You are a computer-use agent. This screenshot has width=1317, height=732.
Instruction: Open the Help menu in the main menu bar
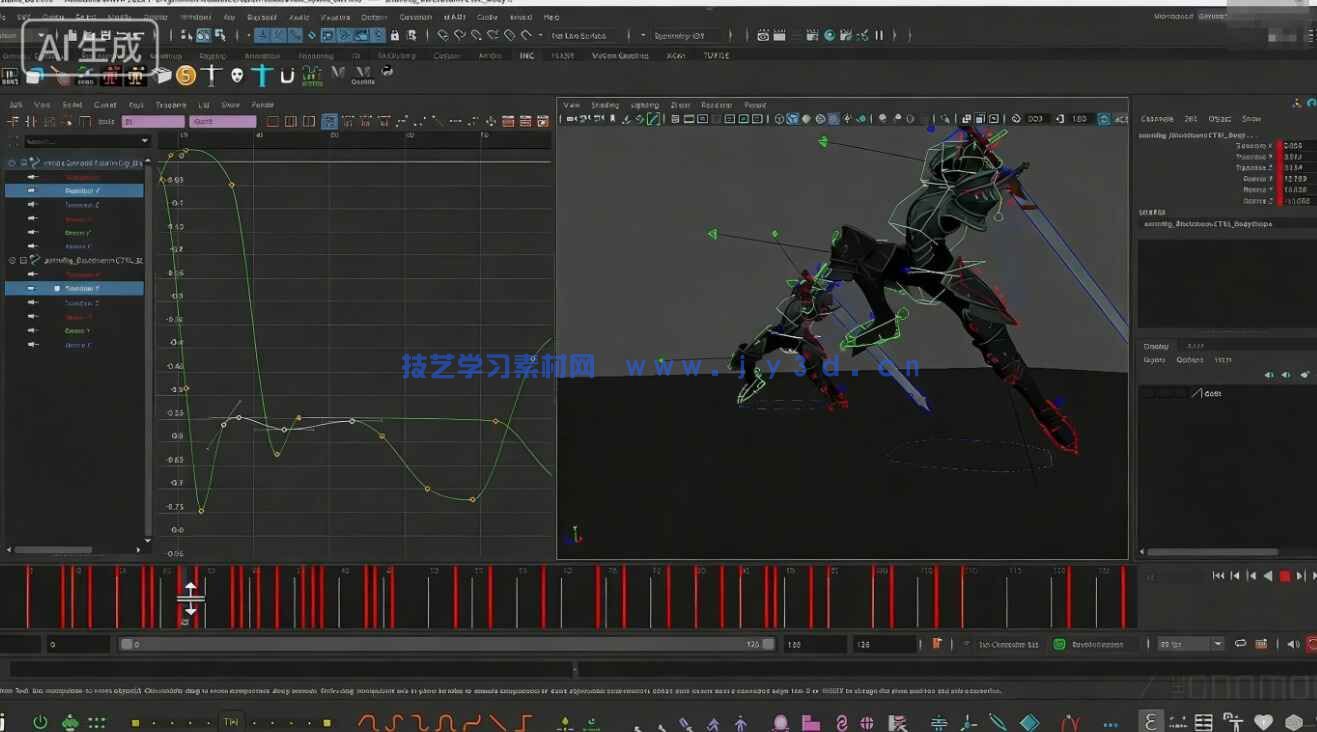551,17
